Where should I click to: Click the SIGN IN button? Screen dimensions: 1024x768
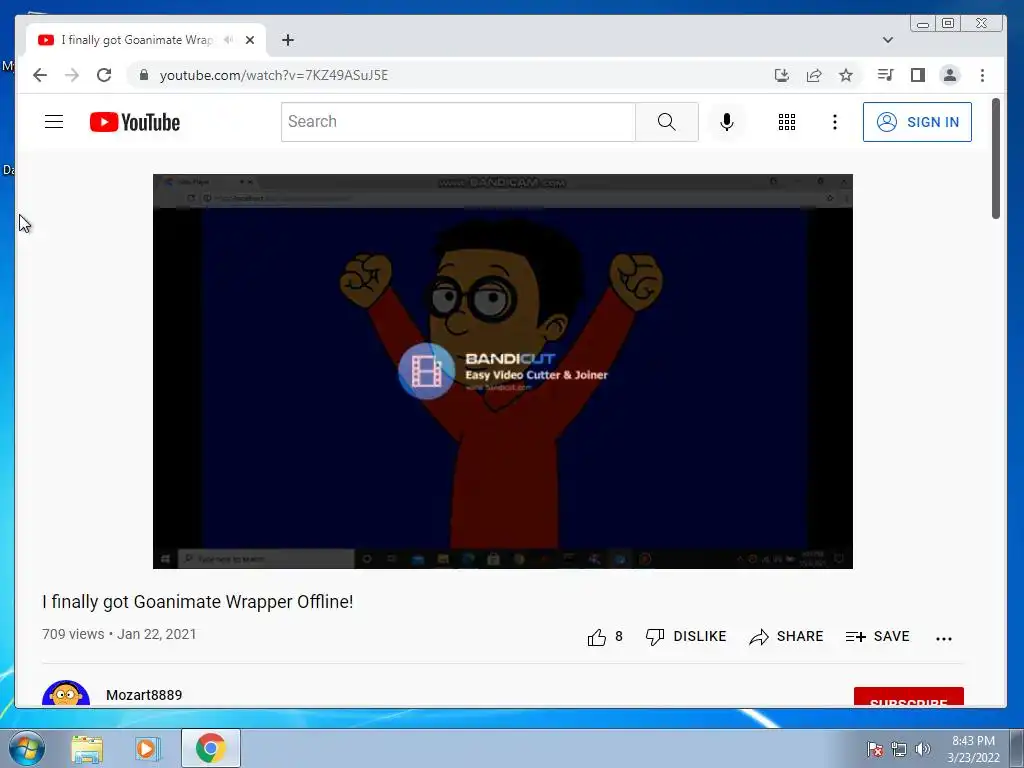tap(917, 122)
